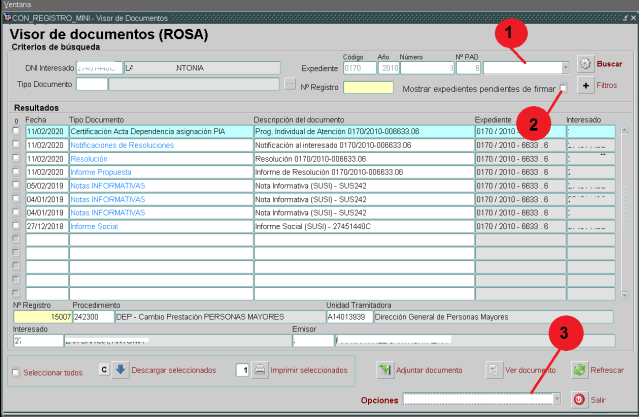This screenshot has height=417, width=639.
Task: Click the red Salir exit icon
Action: 579,399
